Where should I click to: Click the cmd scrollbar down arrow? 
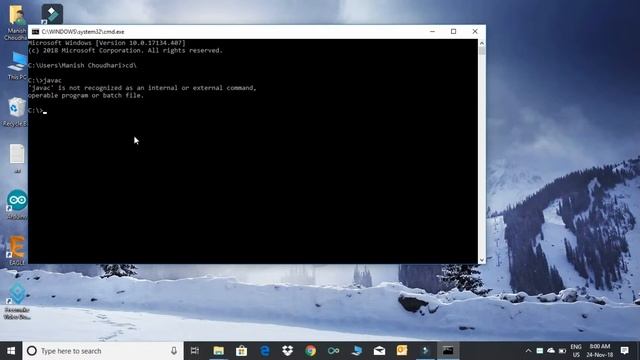(482, 260)
